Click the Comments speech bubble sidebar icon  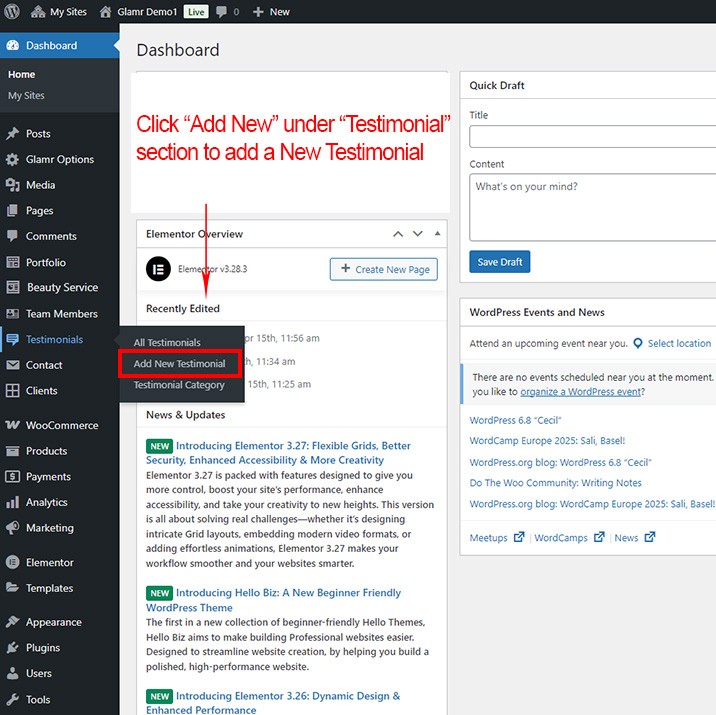(12, 236)
